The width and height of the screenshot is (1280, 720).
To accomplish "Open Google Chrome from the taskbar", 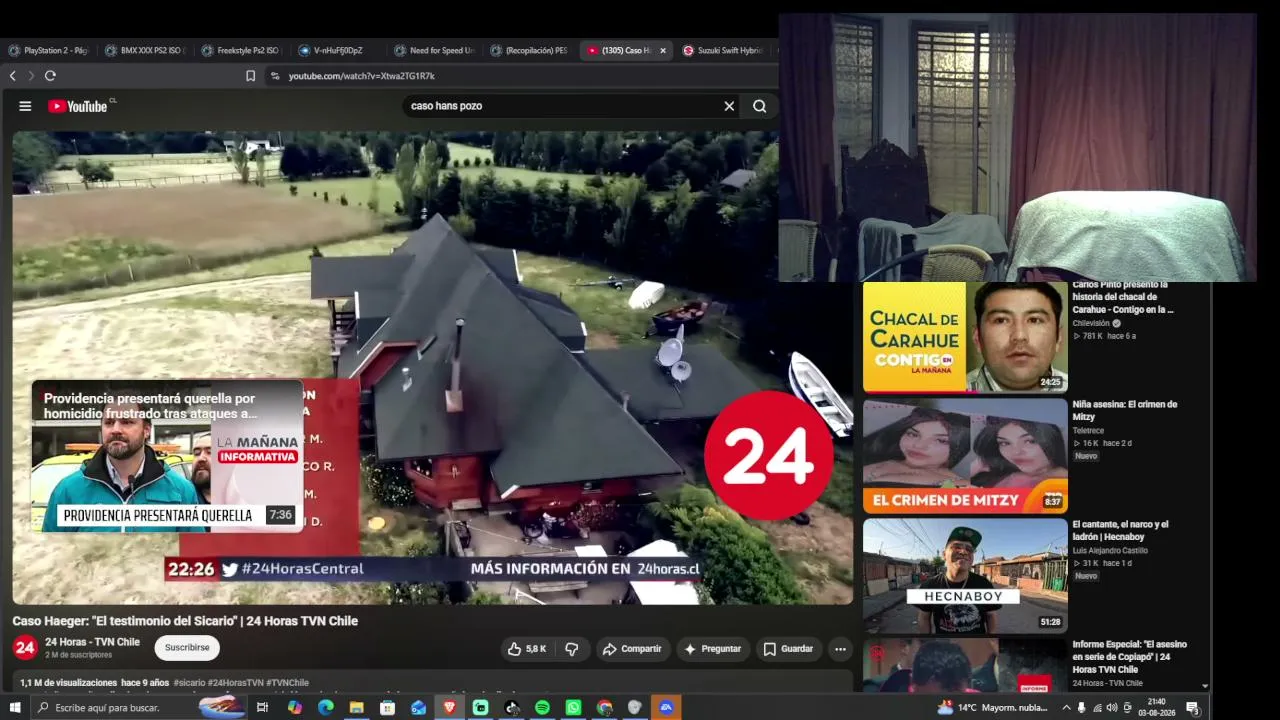I will click(604, 708).
